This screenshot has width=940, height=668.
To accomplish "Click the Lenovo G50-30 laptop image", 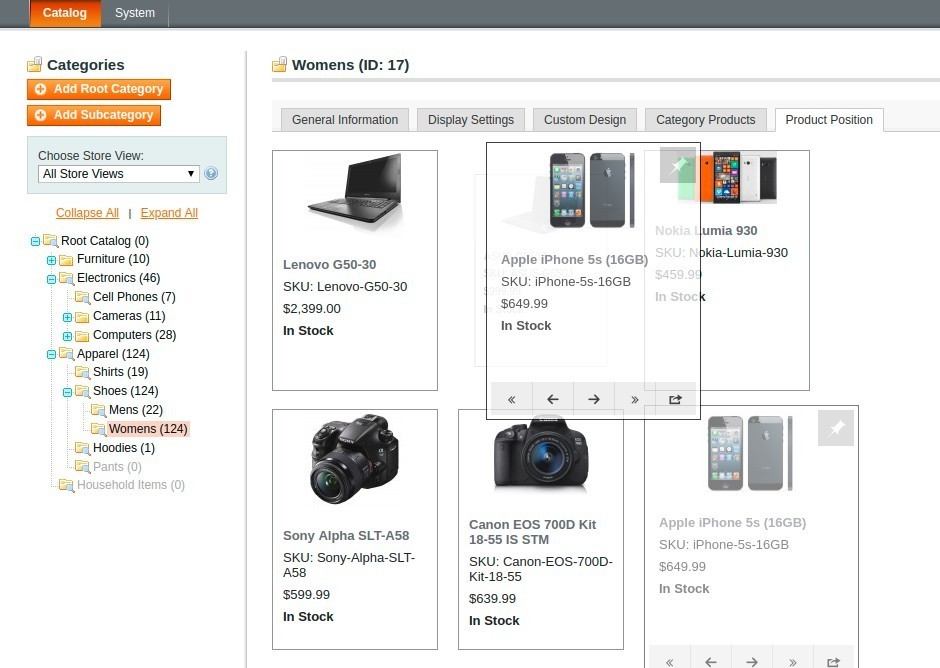I will [355, 192].
